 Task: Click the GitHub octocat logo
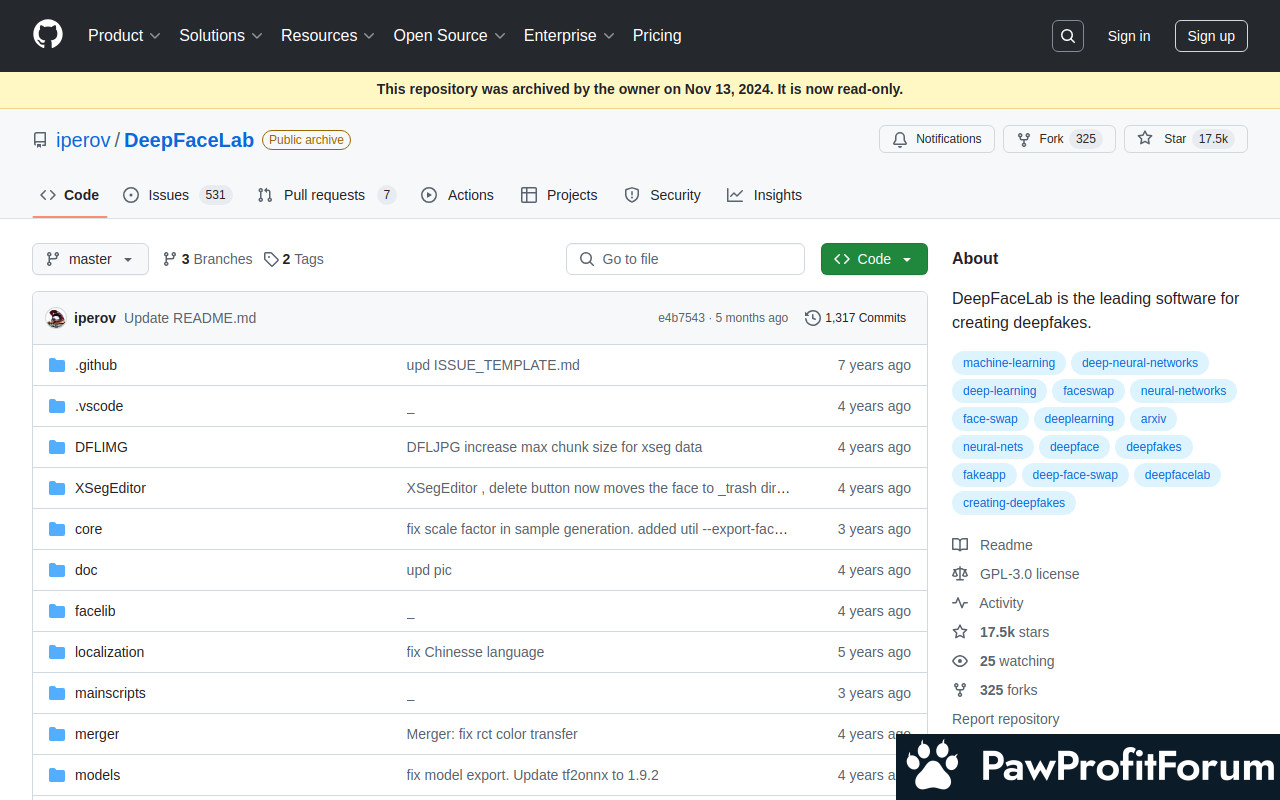tap(48, 35)
